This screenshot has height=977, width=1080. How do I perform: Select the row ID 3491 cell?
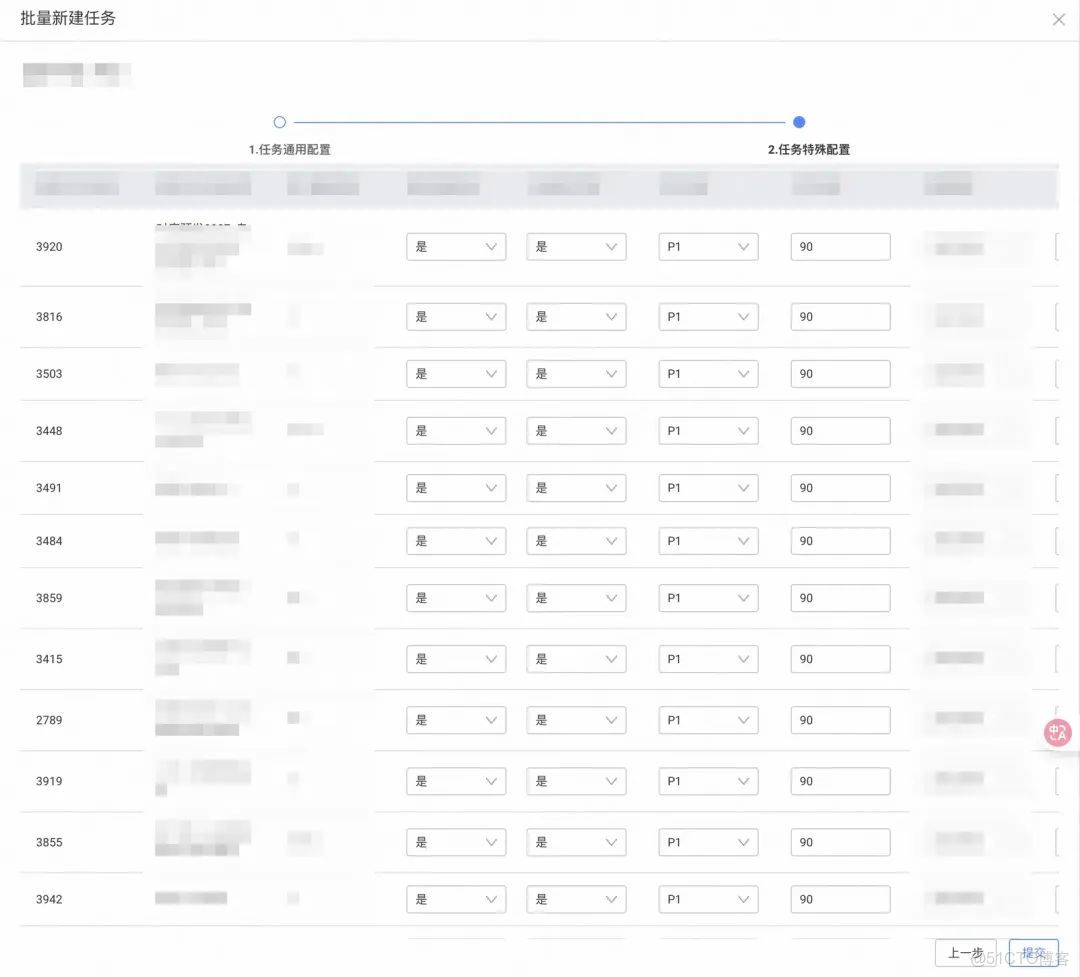pyautogui.click(x=48, y=488)
